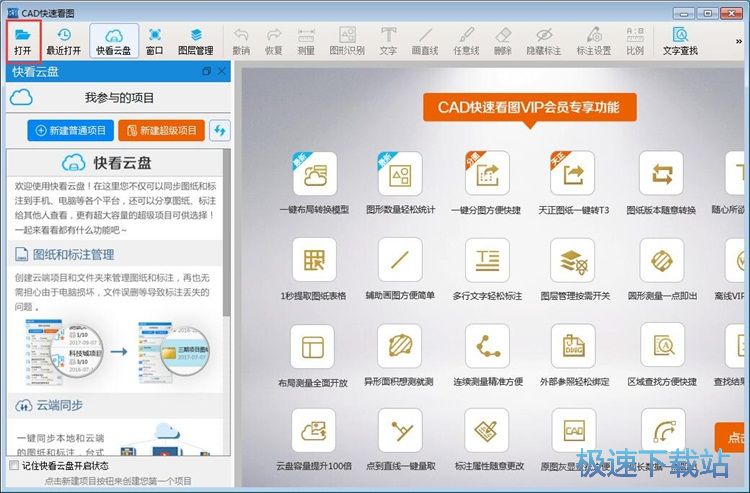Screen dimensions: 750x493
Task: Select the 任意线 freehand tool
Action: click(x=466, y=41)
